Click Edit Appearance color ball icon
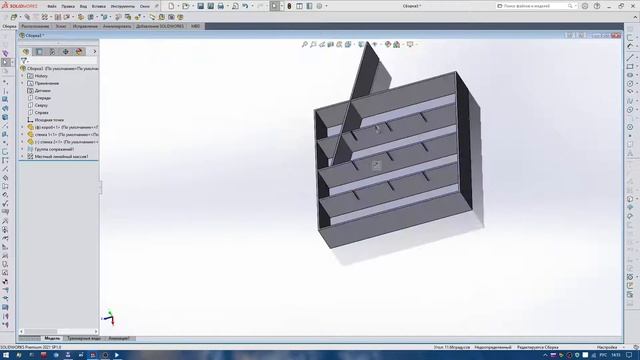Viewport: 640px width, 360px height. point(388,44)
